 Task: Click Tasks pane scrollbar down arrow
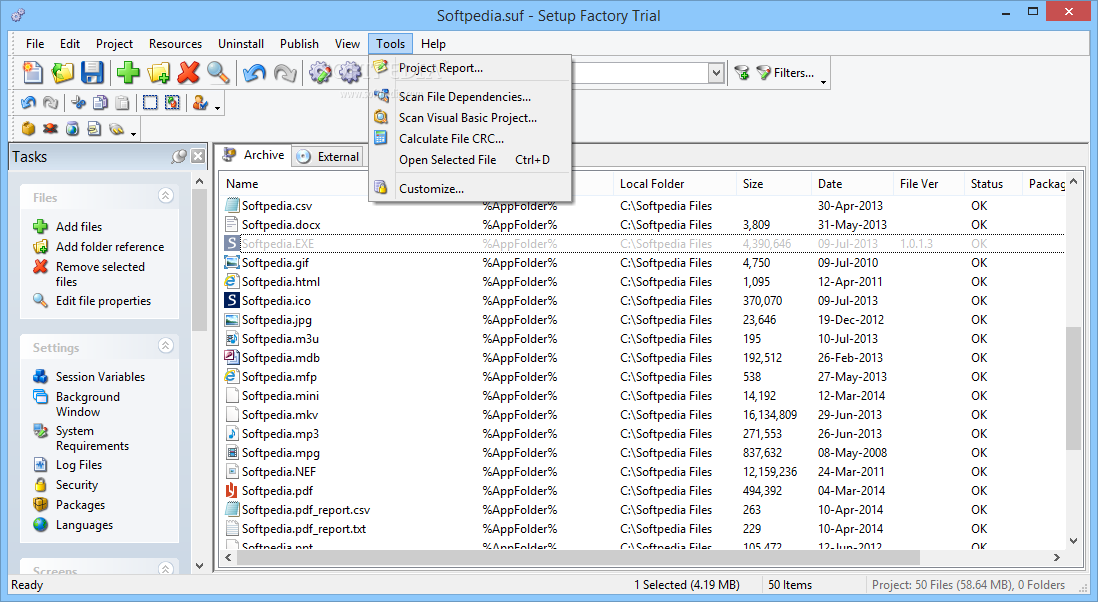point(200,566)
